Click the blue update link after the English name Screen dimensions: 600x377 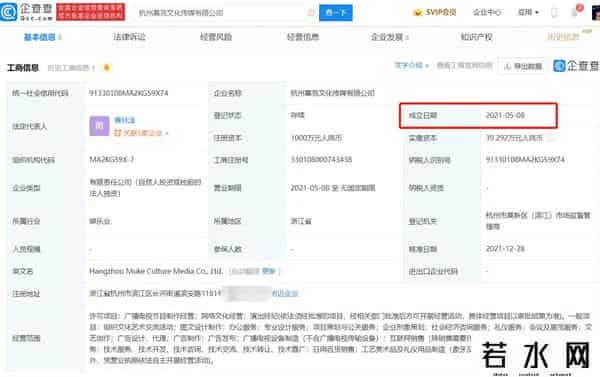(x=269, y=271)
